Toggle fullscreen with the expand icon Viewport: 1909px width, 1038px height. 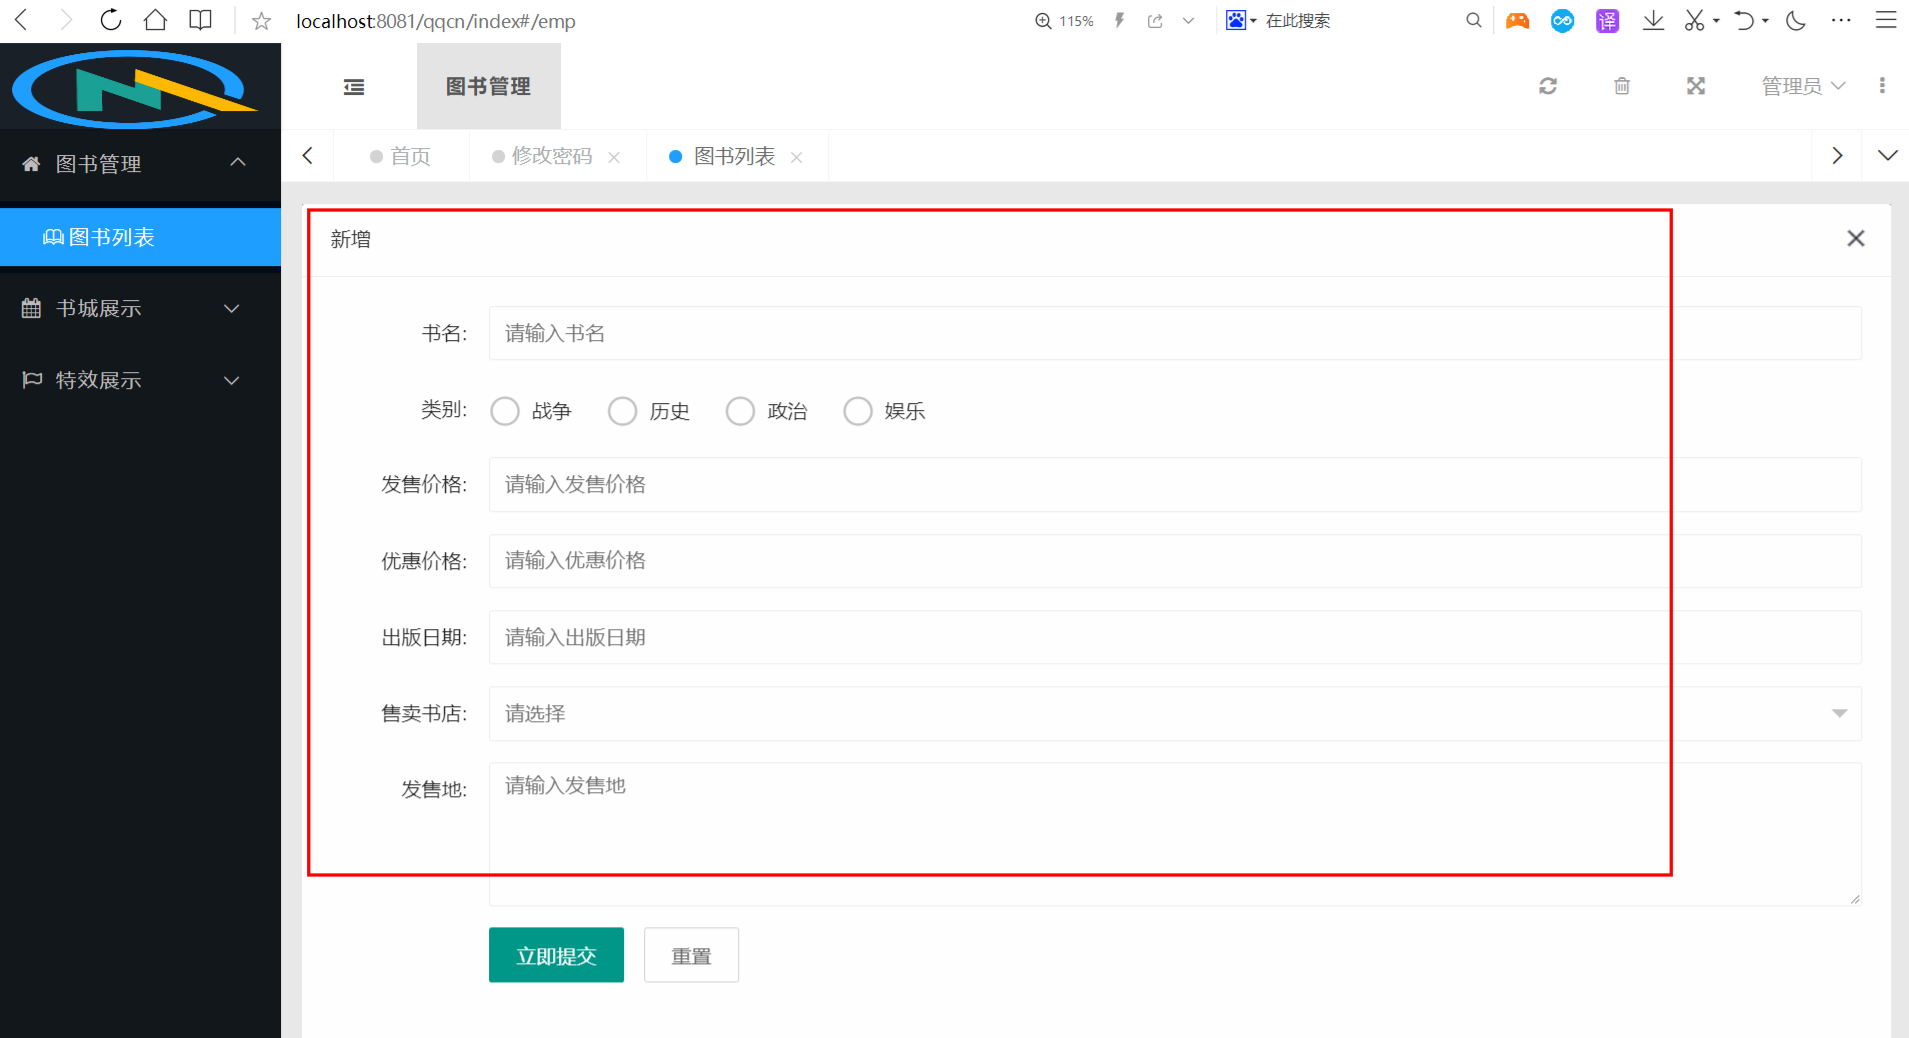(1696, 86)
